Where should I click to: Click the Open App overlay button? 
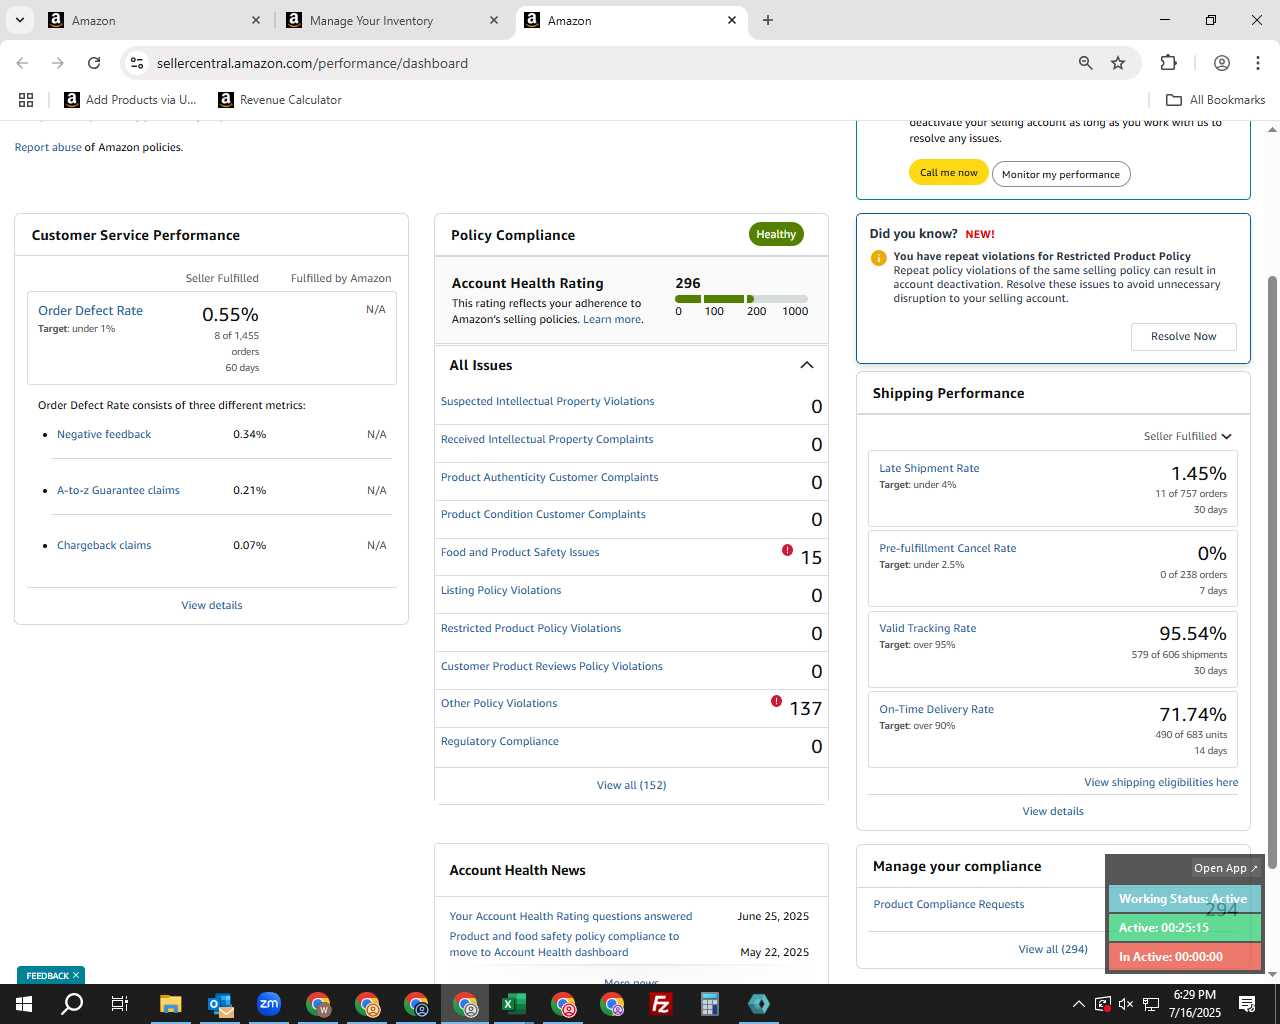point(1226,868)
